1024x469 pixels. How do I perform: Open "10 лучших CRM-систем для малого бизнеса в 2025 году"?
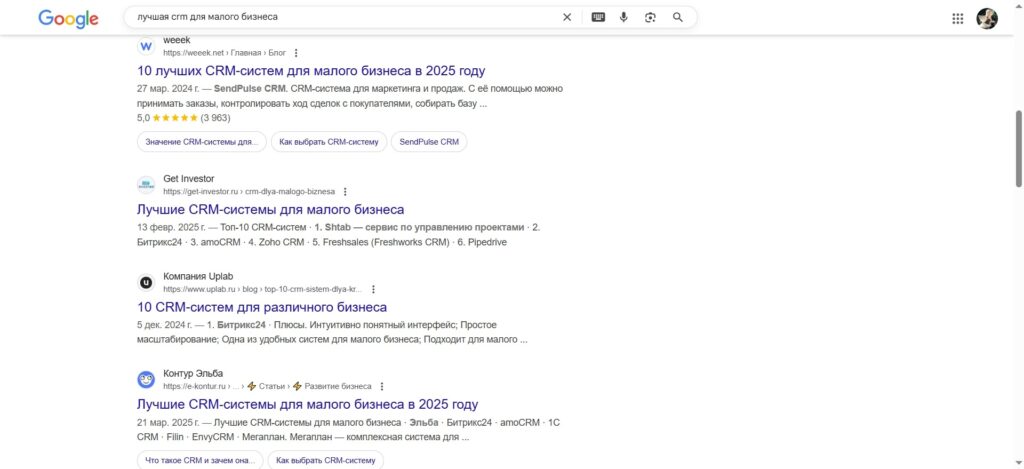[310, 71]
